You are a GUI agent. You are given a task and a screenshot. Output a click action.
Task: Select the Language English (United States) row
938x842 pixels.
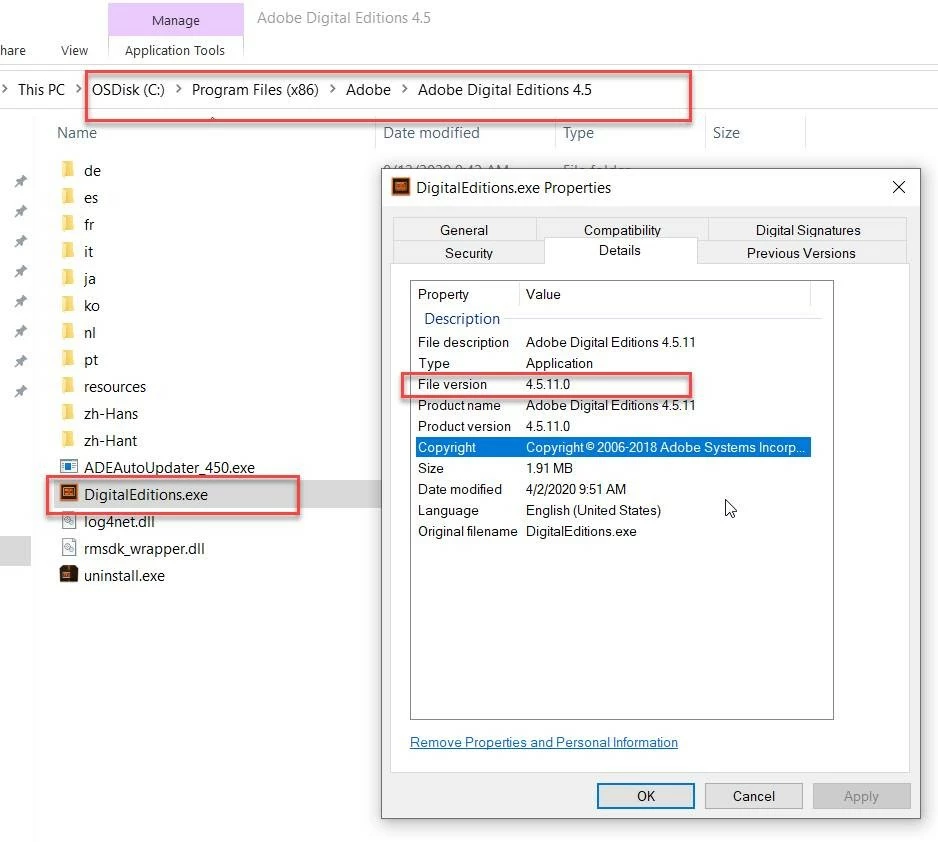[613, 510]
